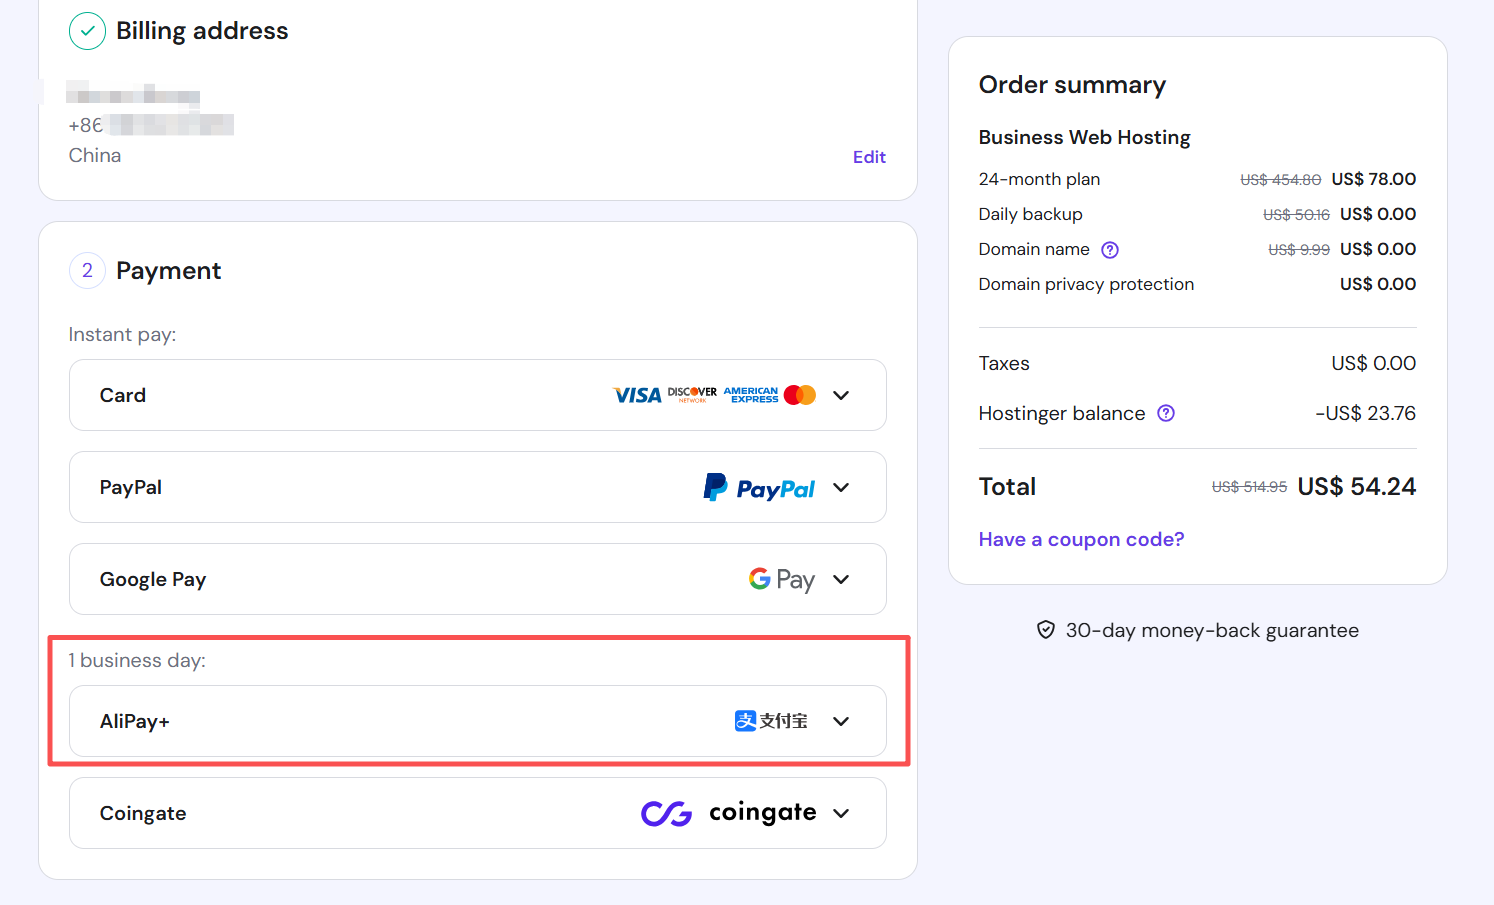Expand the Coingate chevron
Viewport: 1494px width, 905px height.
(841, 814)
